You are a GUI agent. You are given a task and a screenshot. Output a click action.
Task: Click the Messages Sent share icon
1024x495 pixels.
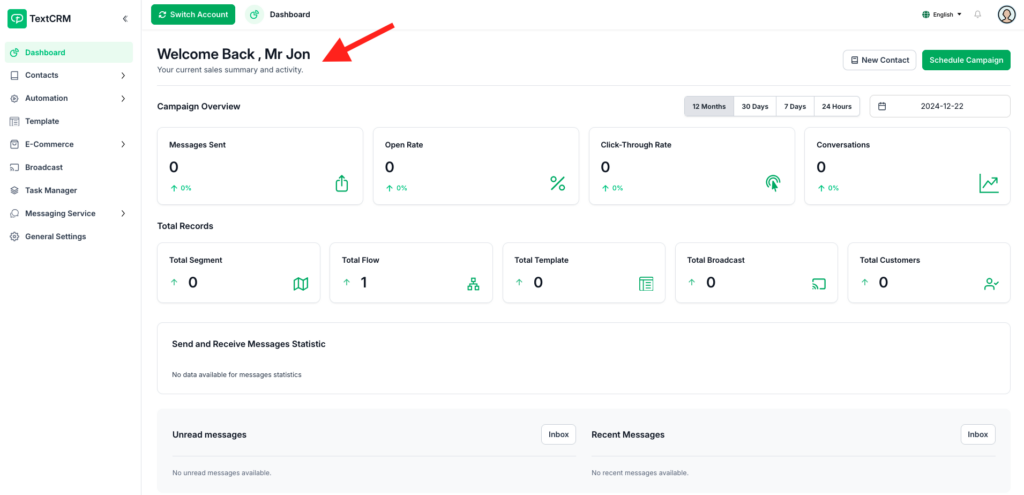(x=342, y=183)
